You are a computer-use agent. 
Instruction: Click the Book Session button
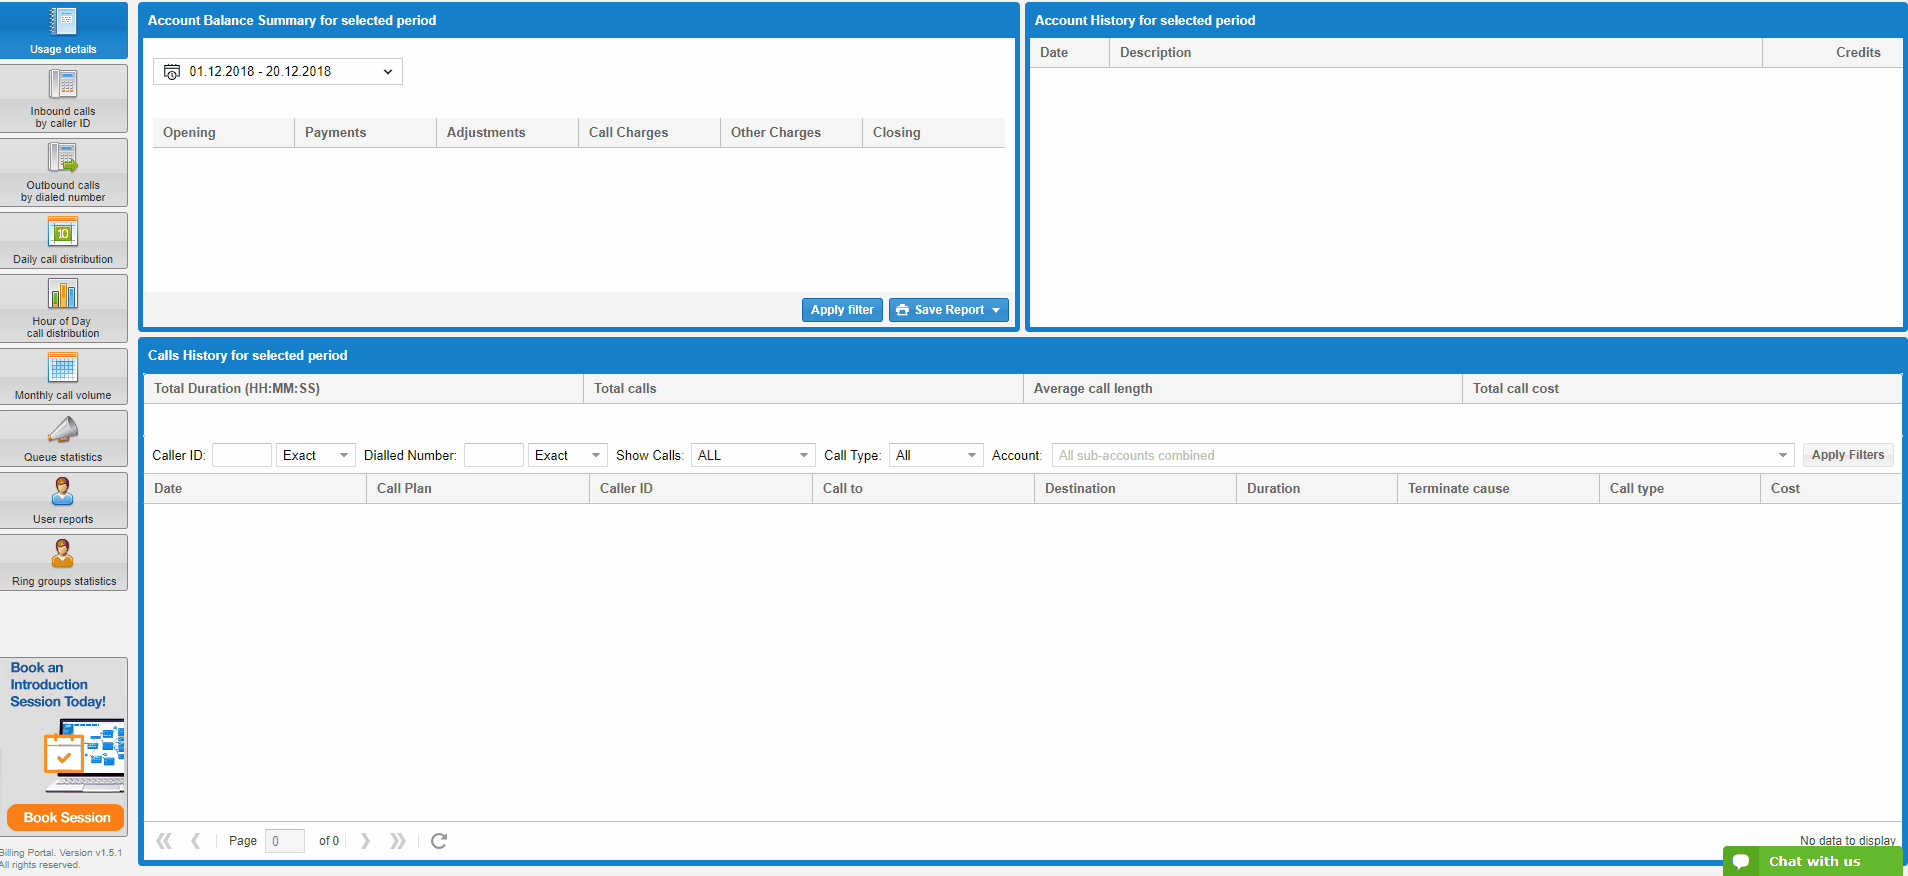[67, 818]
